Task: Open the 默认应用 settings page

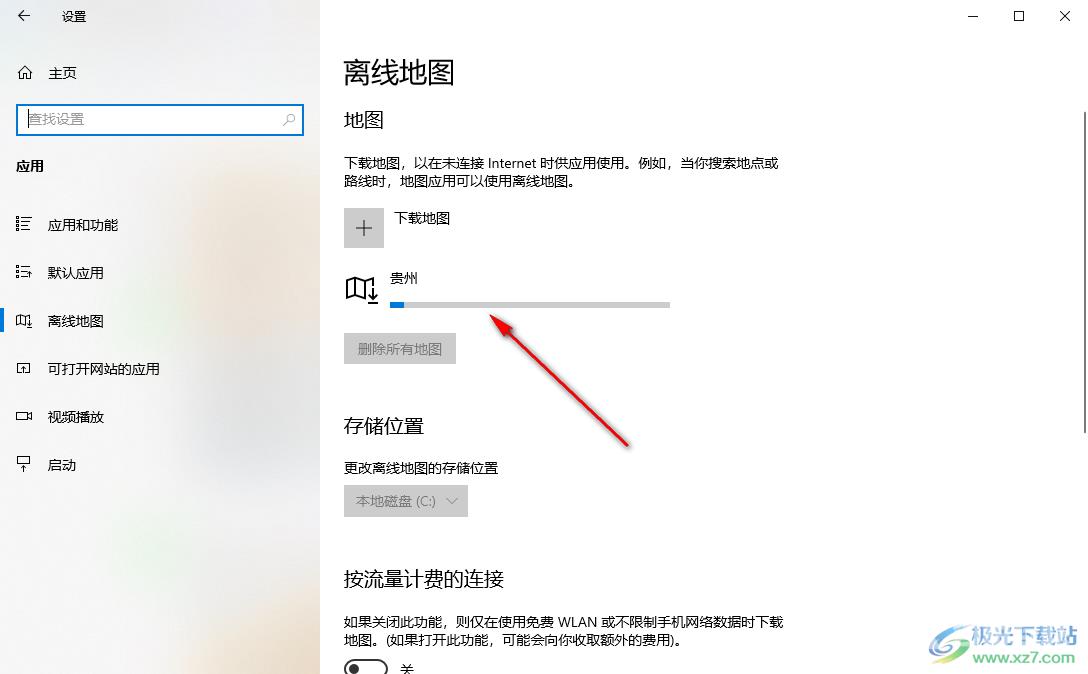Action: coord(75,273)
